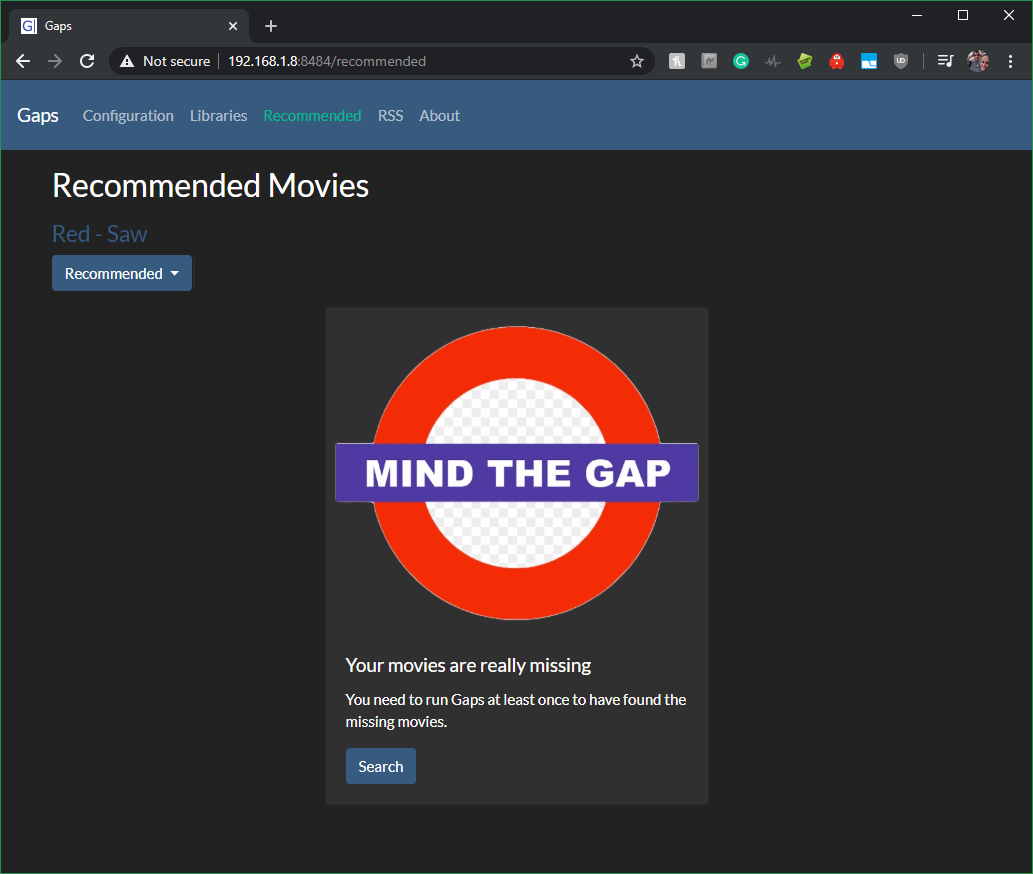Click the Search button

[381, 766]
